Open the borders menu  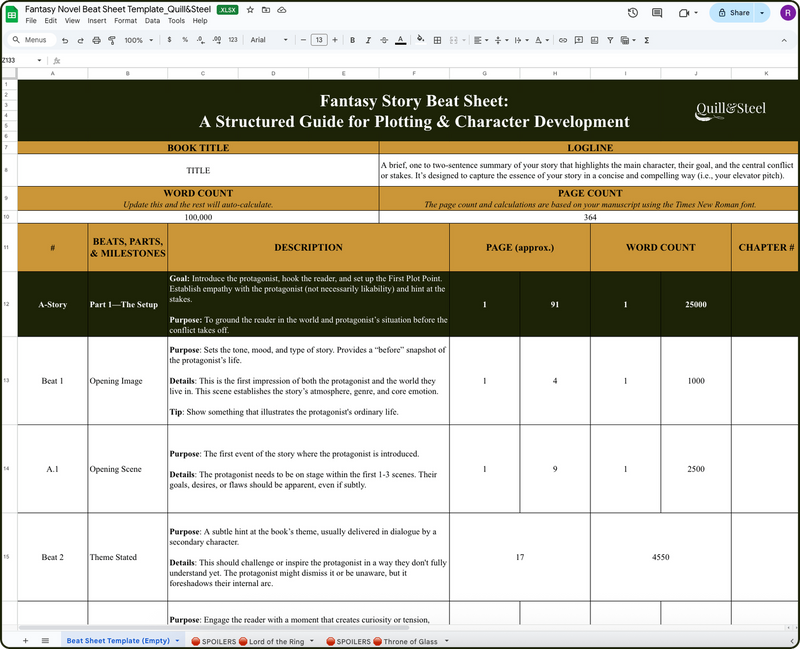[437, 40]
